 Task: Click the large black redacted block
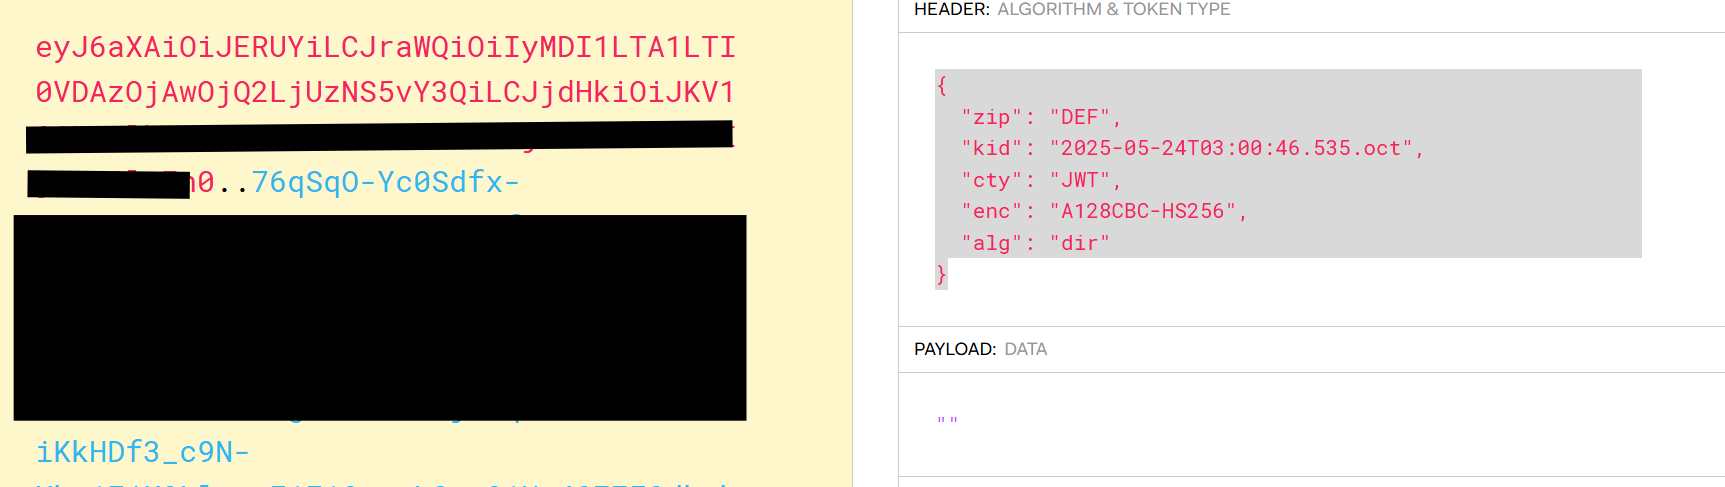[x=380, y=317]
